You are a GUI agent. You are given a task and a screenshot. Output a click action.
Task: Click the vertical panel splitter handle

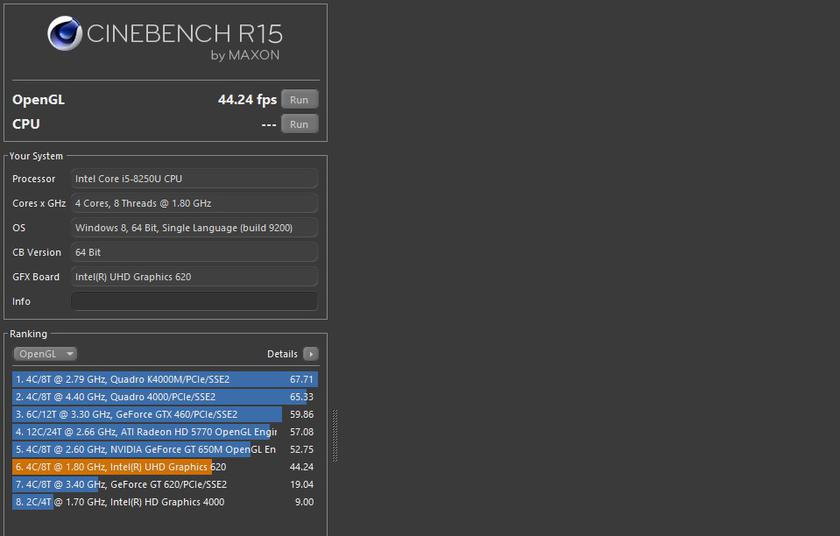coord(334,435)
